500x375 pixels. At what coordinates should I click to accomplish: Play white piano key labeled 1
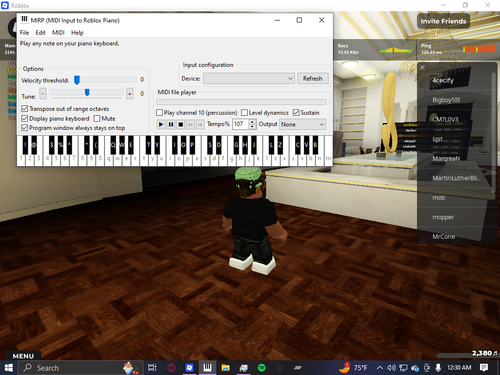coord(21,159)
